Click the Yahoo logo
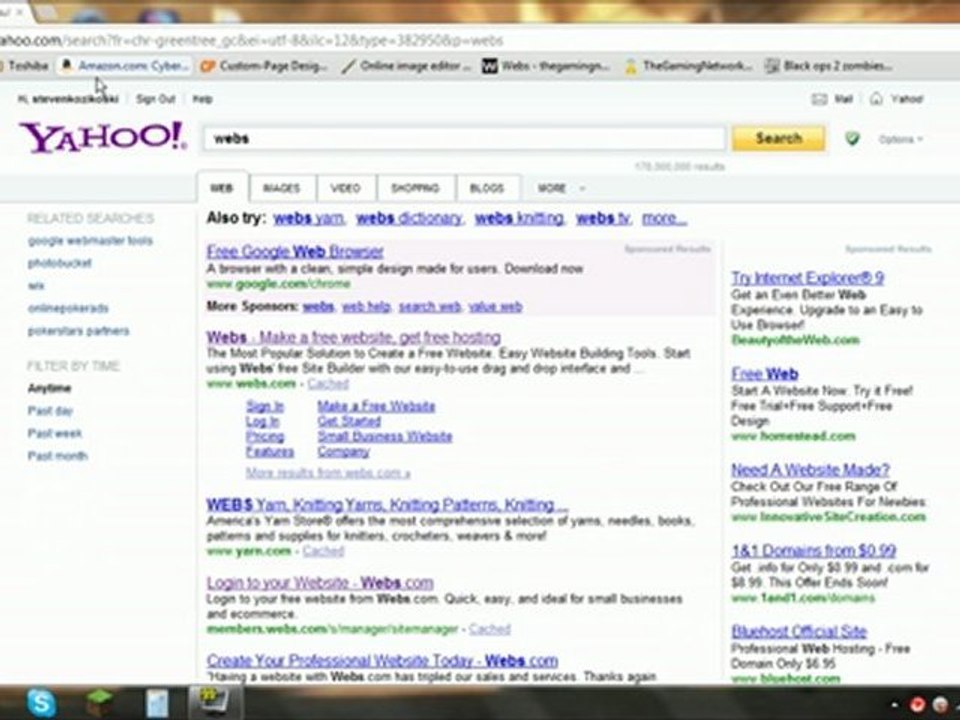Image resolution: width=960 pixels, height=720 pixels. coord(103,137)
